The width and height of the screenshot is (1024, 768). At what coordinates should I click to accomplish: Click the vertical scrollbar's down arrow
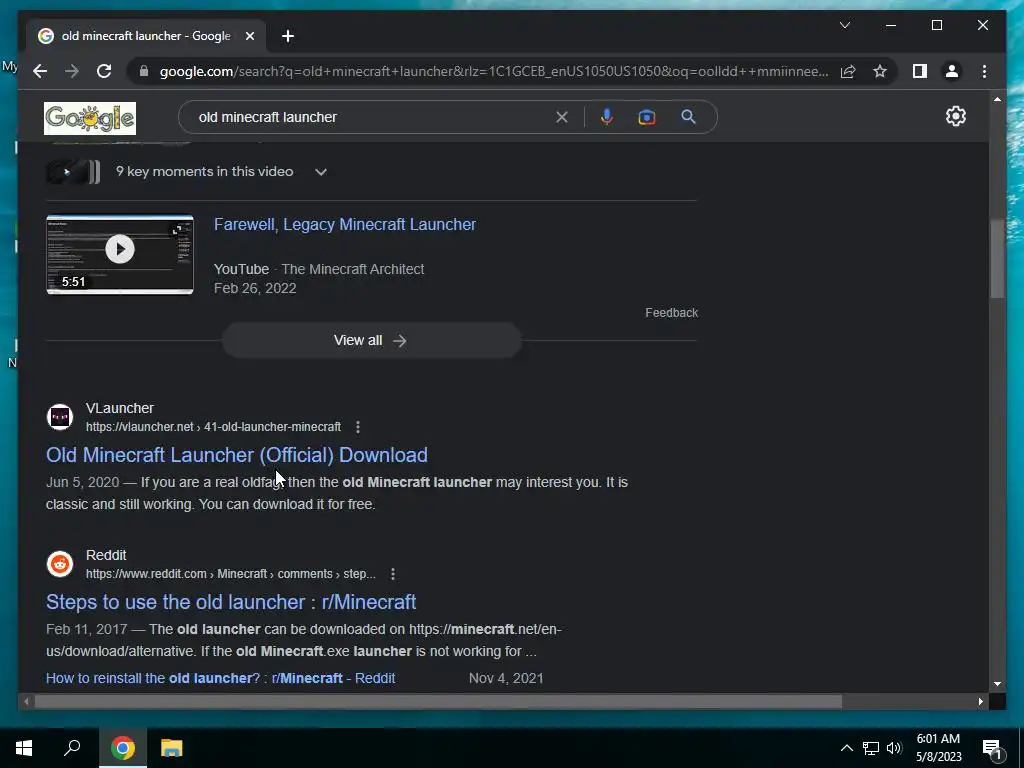997,684
